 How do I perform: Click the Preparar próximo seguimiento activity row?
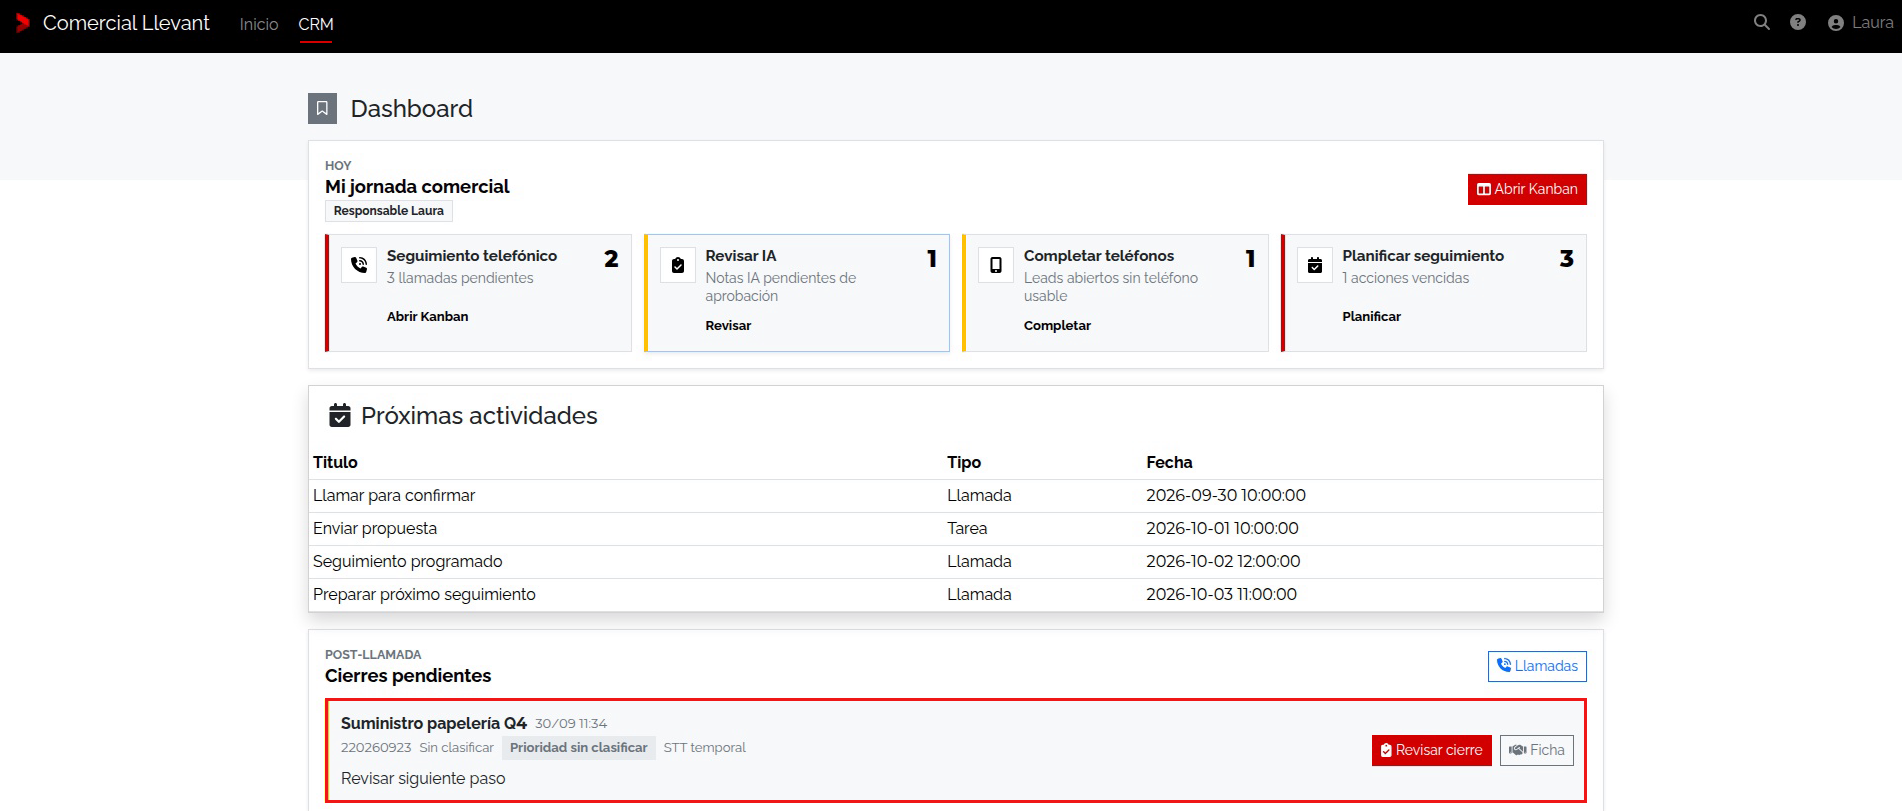955,595
